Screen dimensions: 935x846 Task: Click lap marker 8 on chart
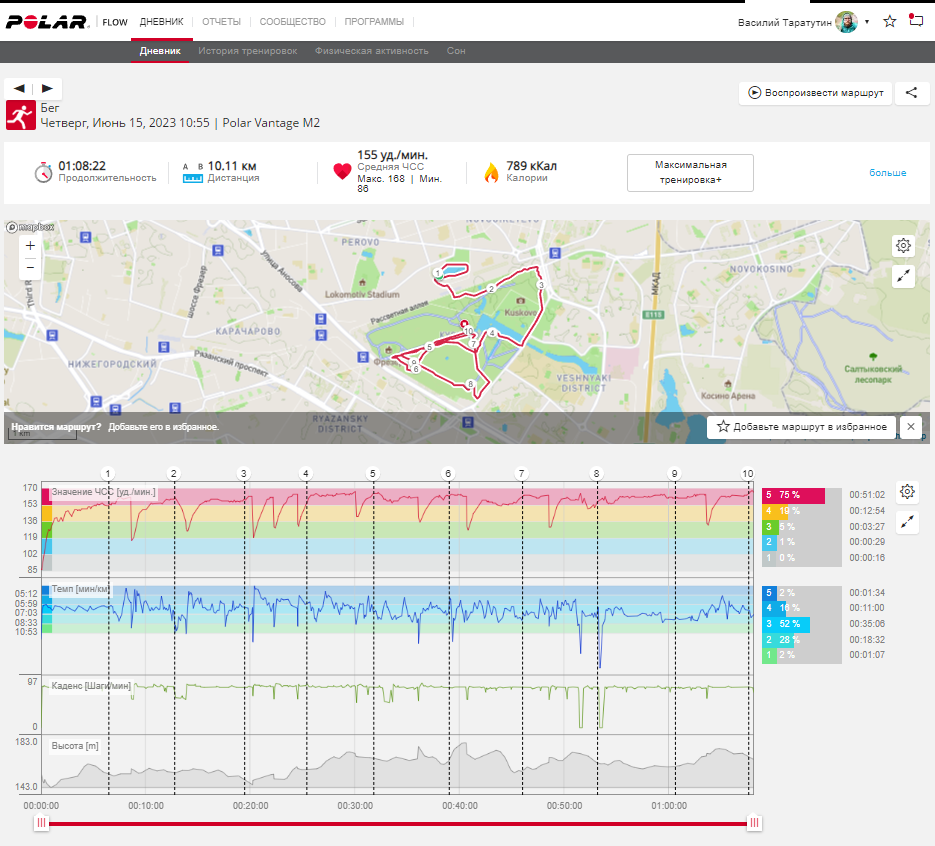pos(596,473)
